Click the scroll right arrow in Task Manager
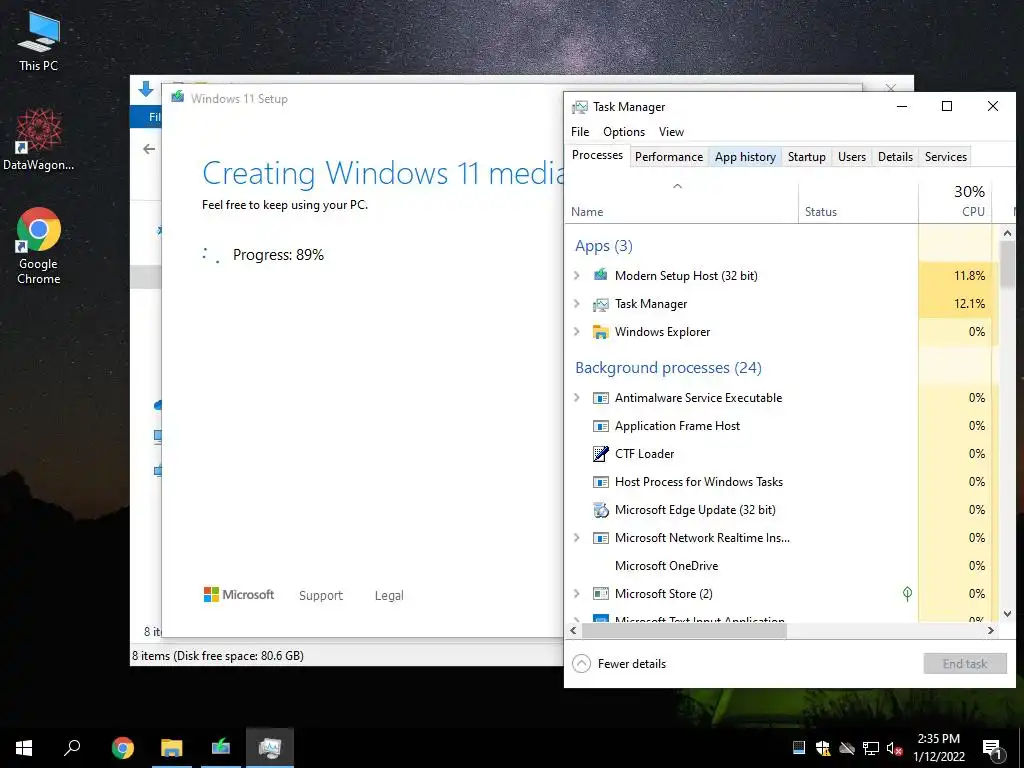The height and width of the screenshot is (768, 1024). pos(991,631)
